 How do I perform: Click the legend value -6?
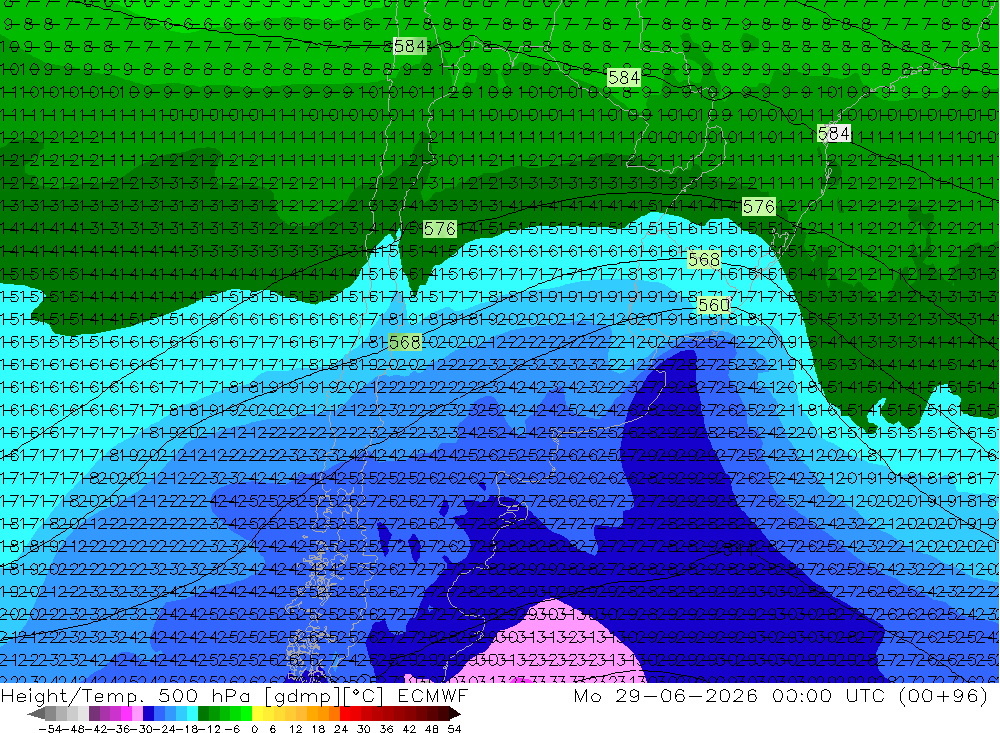pos(232,729)
